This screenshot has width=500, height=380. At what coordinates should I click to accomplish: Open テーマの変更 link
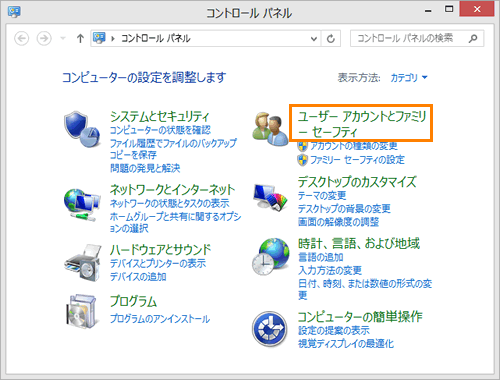click(322, 195)
